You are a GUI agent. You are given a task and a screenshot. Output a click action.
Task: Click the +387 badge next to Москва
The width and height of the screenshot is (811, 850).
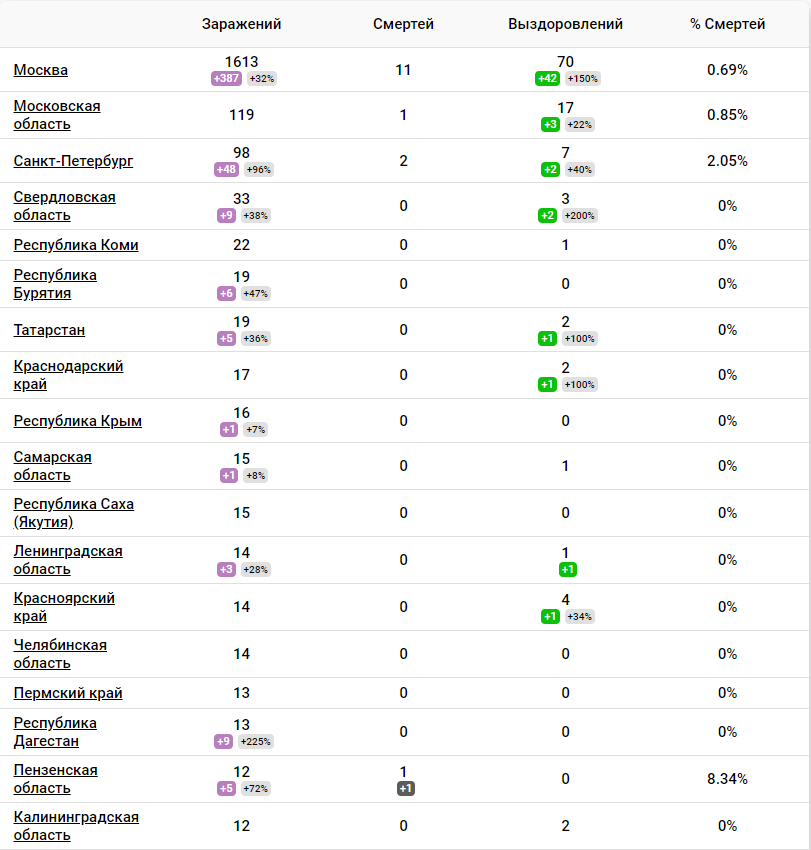tap(225, 77)
